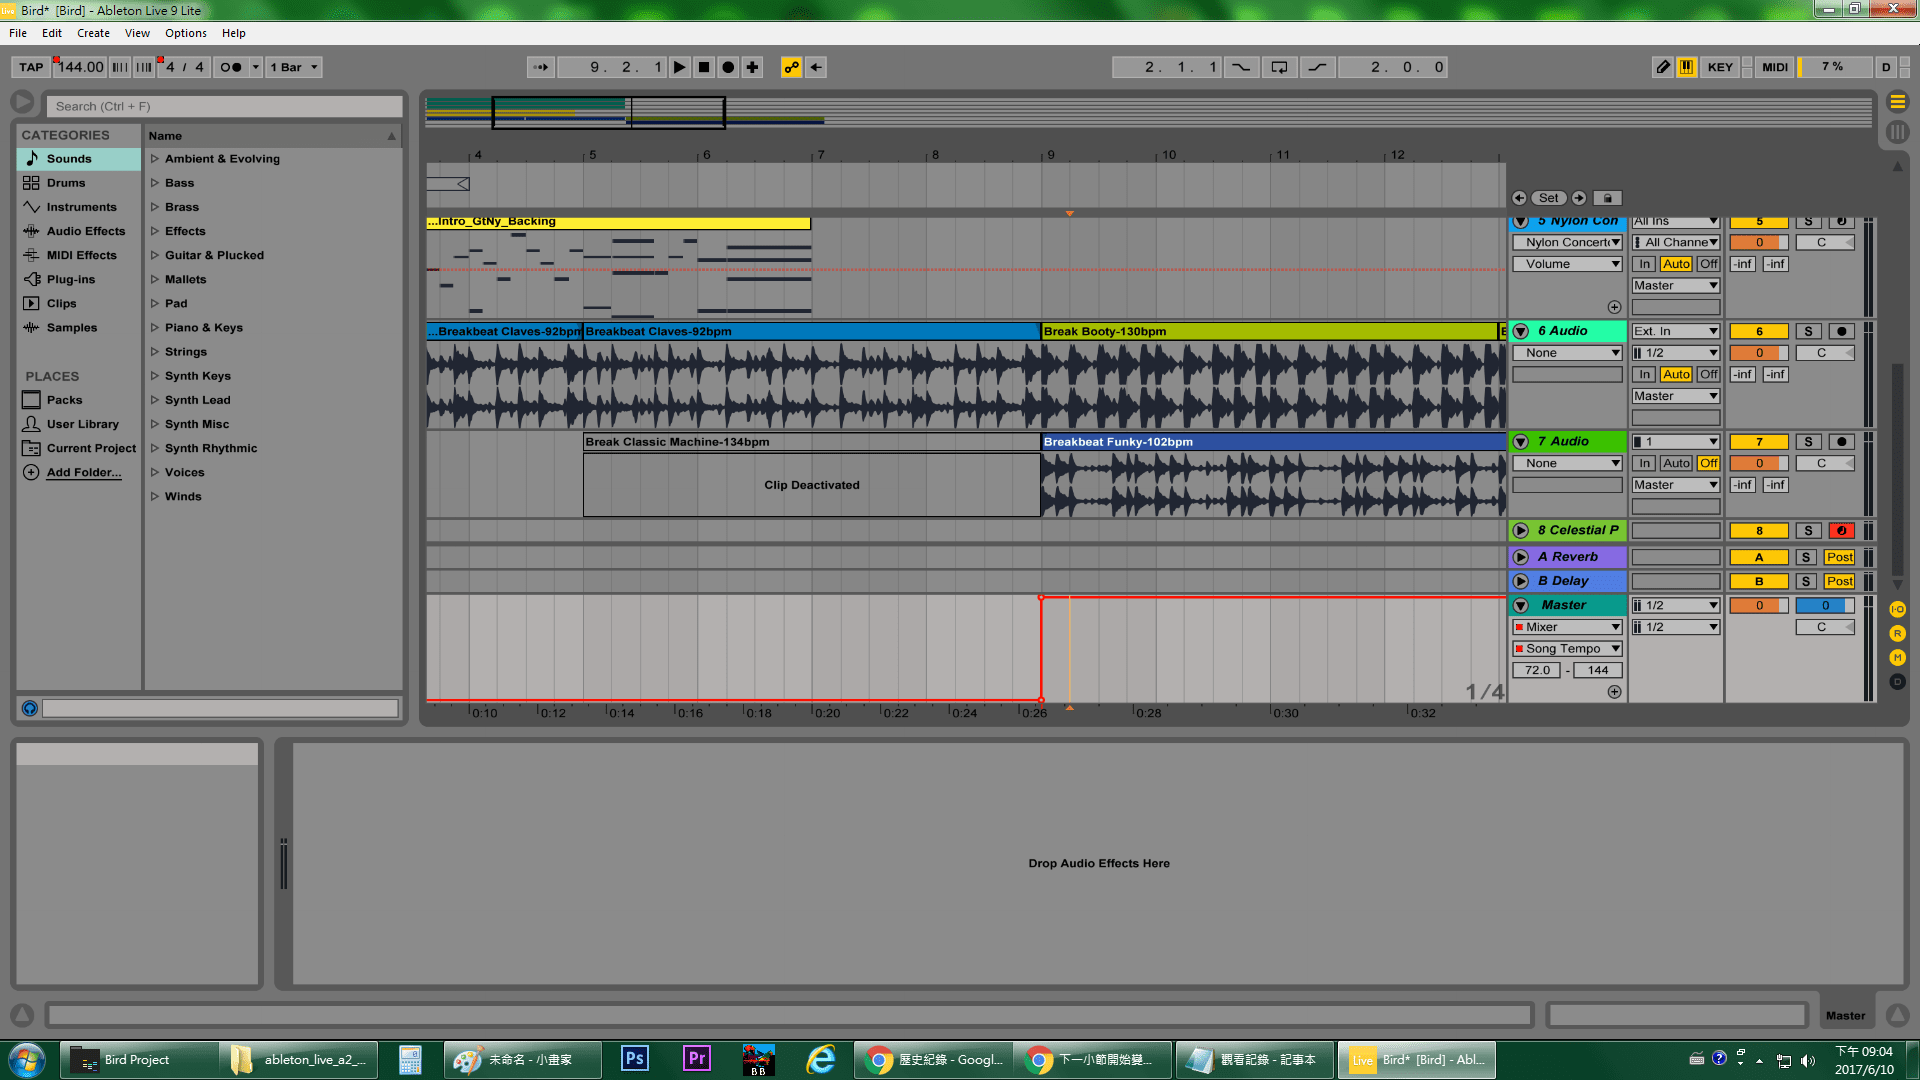
Task: Open the Edit menu
Action: (52, 33)
